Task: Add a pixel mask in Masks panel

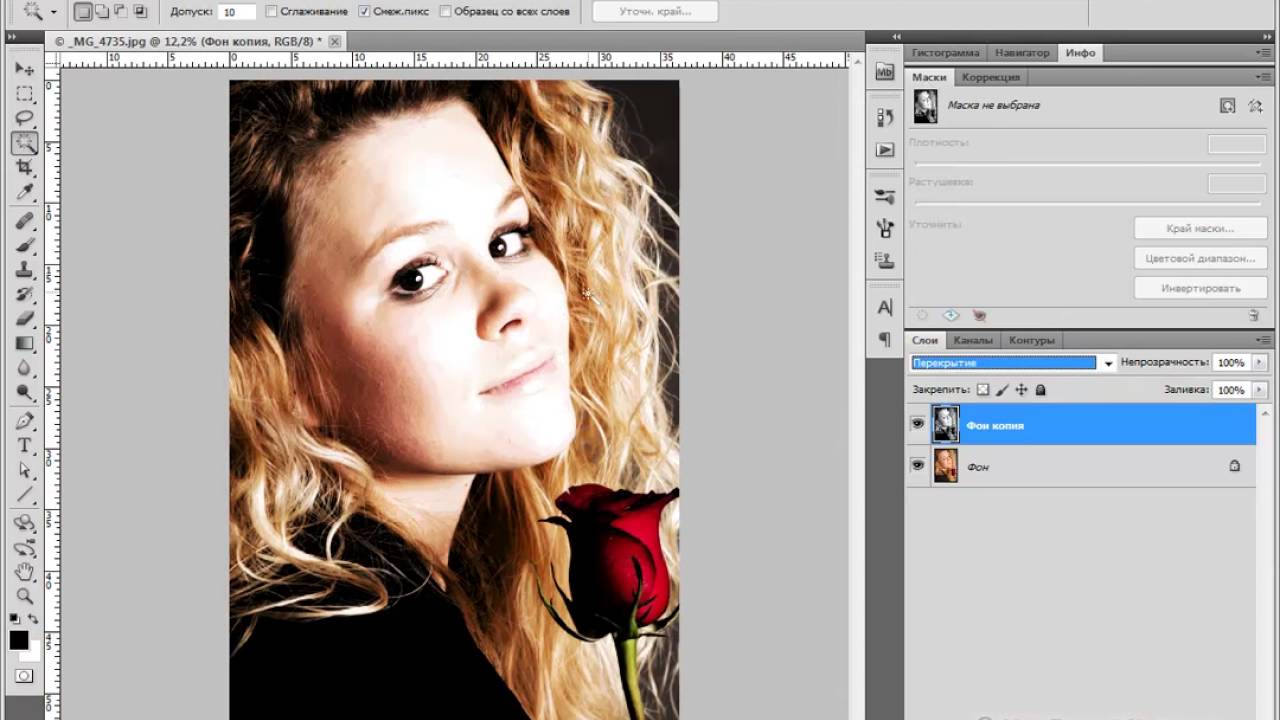Action: [1228, 106]
